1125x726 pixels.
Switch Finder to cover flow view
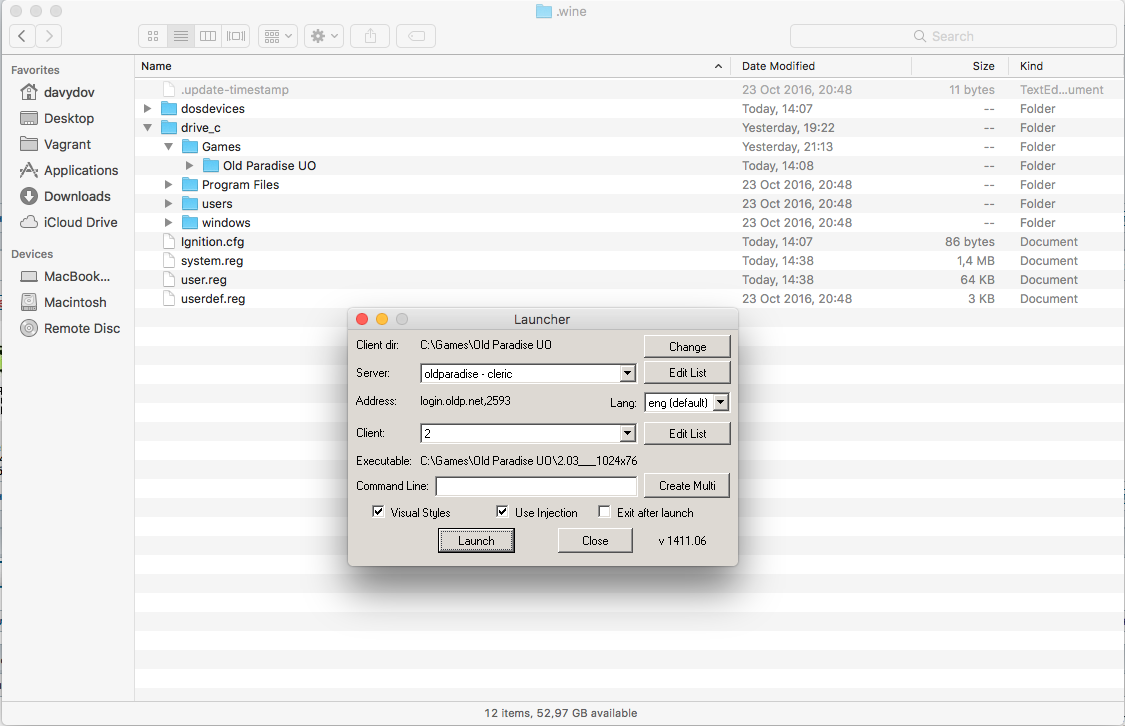236,36
